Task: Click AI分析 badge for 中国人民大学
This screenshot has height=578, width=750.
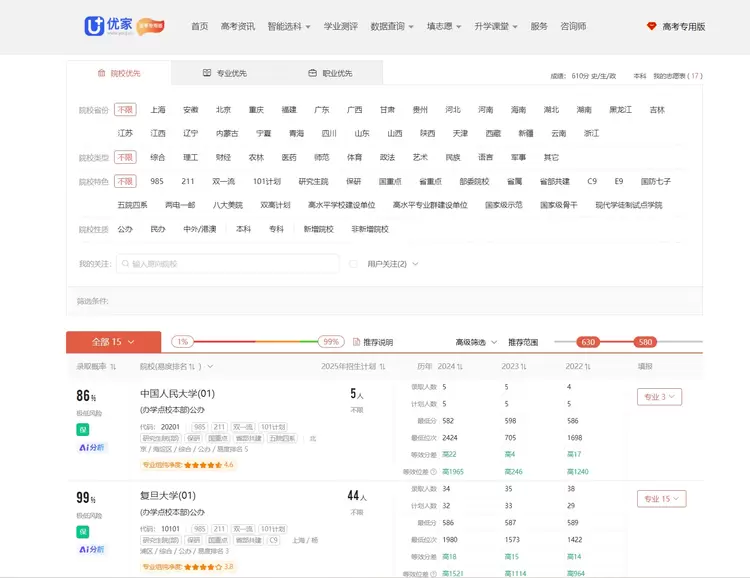Action: [x=91, y=447]
